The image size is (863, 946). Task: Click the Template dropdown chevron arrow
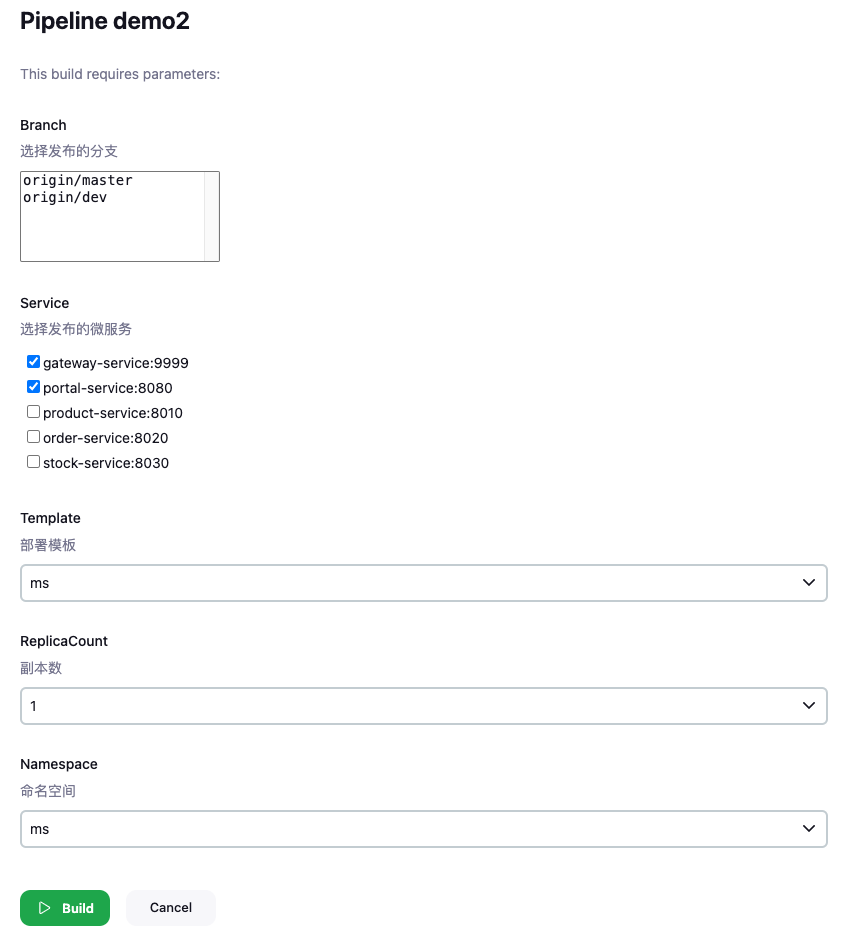[809, 582]
